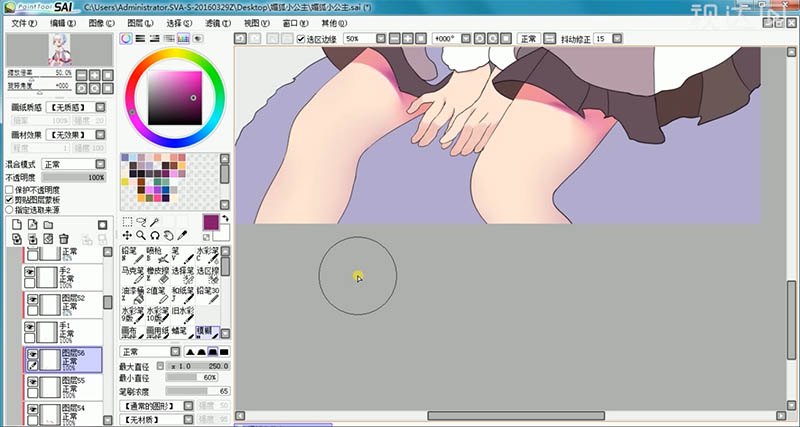Select the sharpest brush edge shape
800x427 pixels.
tap(190, 352)
